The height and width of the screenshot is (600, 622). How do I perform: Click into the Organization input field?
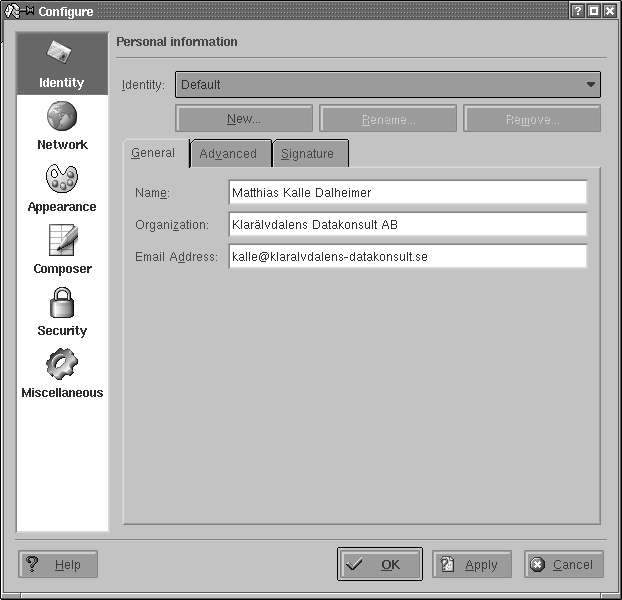coord(408,224)
